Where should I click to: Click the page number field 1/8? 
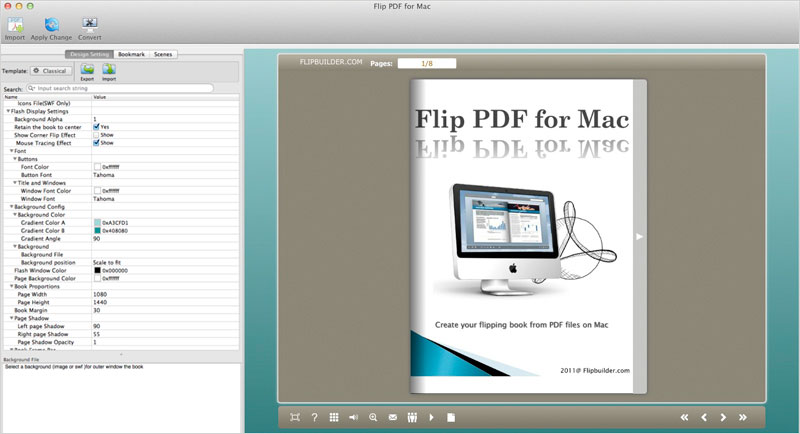point(427,63)
